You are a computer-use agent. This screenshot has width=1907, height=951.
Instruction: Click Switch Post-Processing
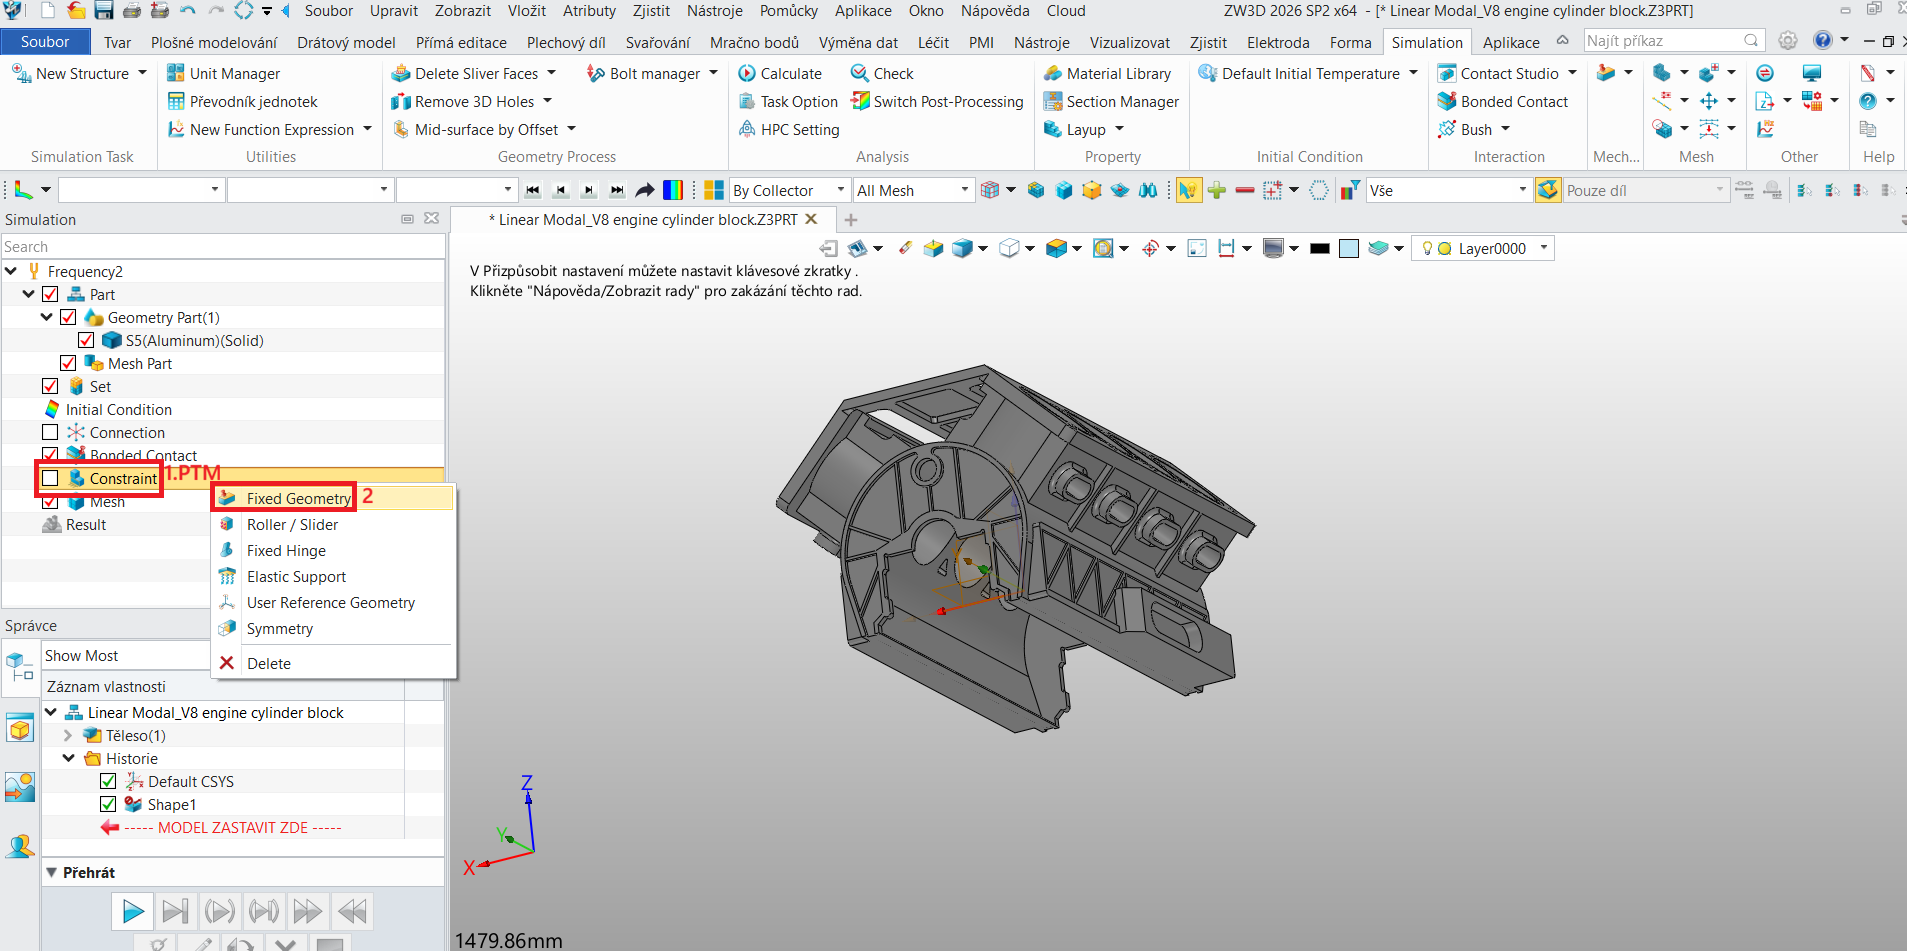point(937,101)
